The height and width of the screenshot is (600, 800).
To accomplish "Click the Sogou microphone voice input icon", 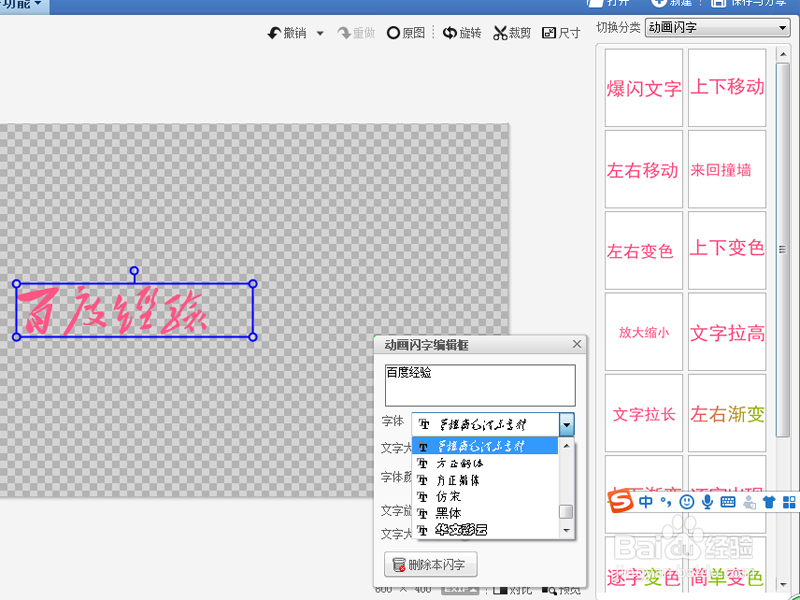I will coord(707,502).
